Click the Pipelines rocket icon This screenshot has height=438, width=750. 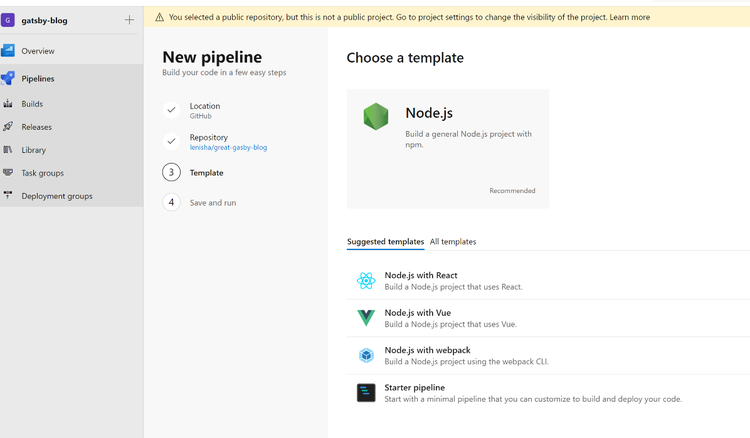(8, 78)
